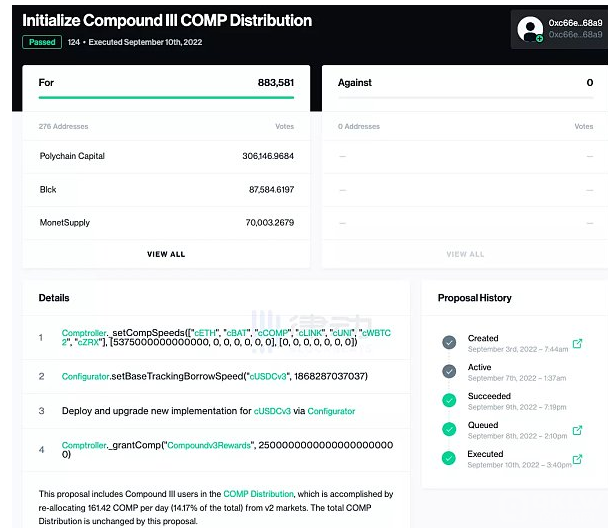The height and width of the screenshot is (528, 608).
Task: Select the Polychain Capital voter row
Action: 166,156
